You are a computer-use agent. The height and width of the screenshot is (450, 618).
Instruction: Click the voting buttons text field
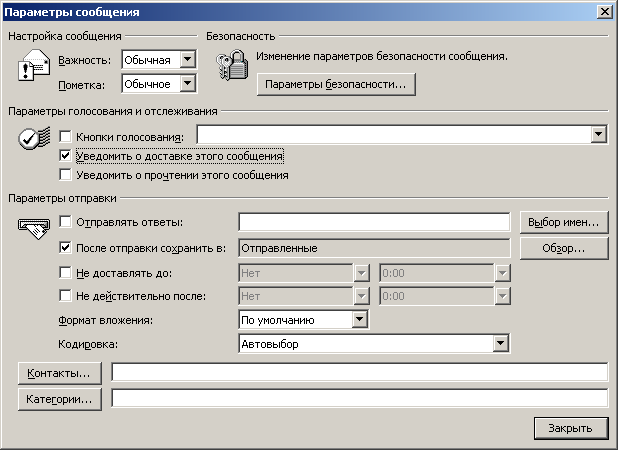[394, 134]
